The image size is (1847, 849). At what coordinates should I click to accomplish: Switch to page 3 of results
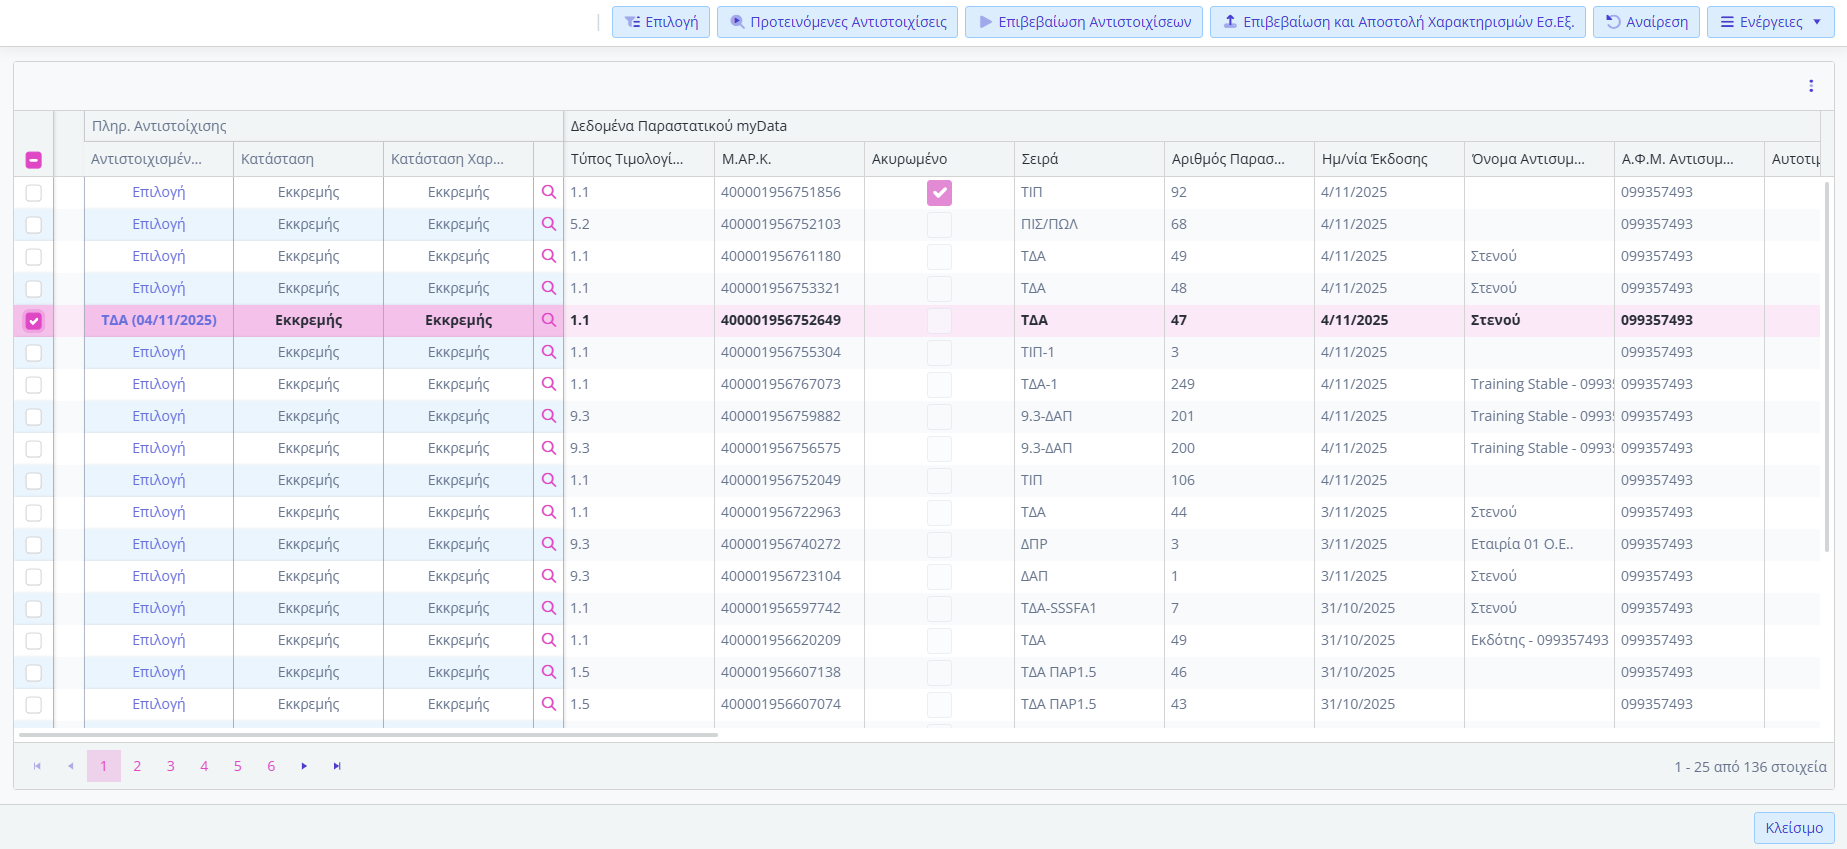[170, 766]
